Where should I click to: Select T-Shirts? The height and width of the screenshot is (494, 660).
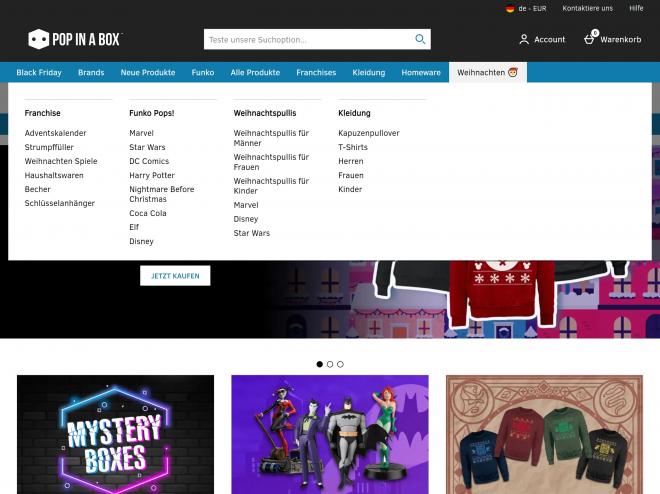click(x=353, y=147)
